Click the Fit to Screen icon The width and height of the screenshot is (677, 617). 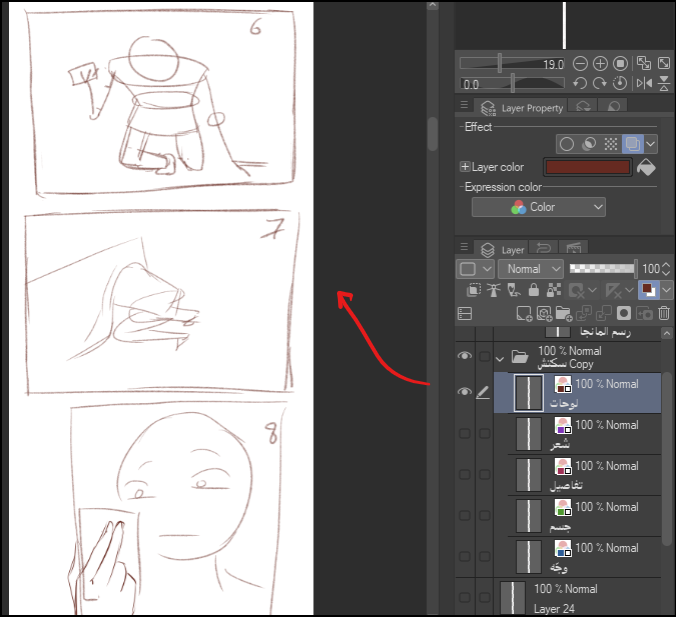(x=664, y=63)
